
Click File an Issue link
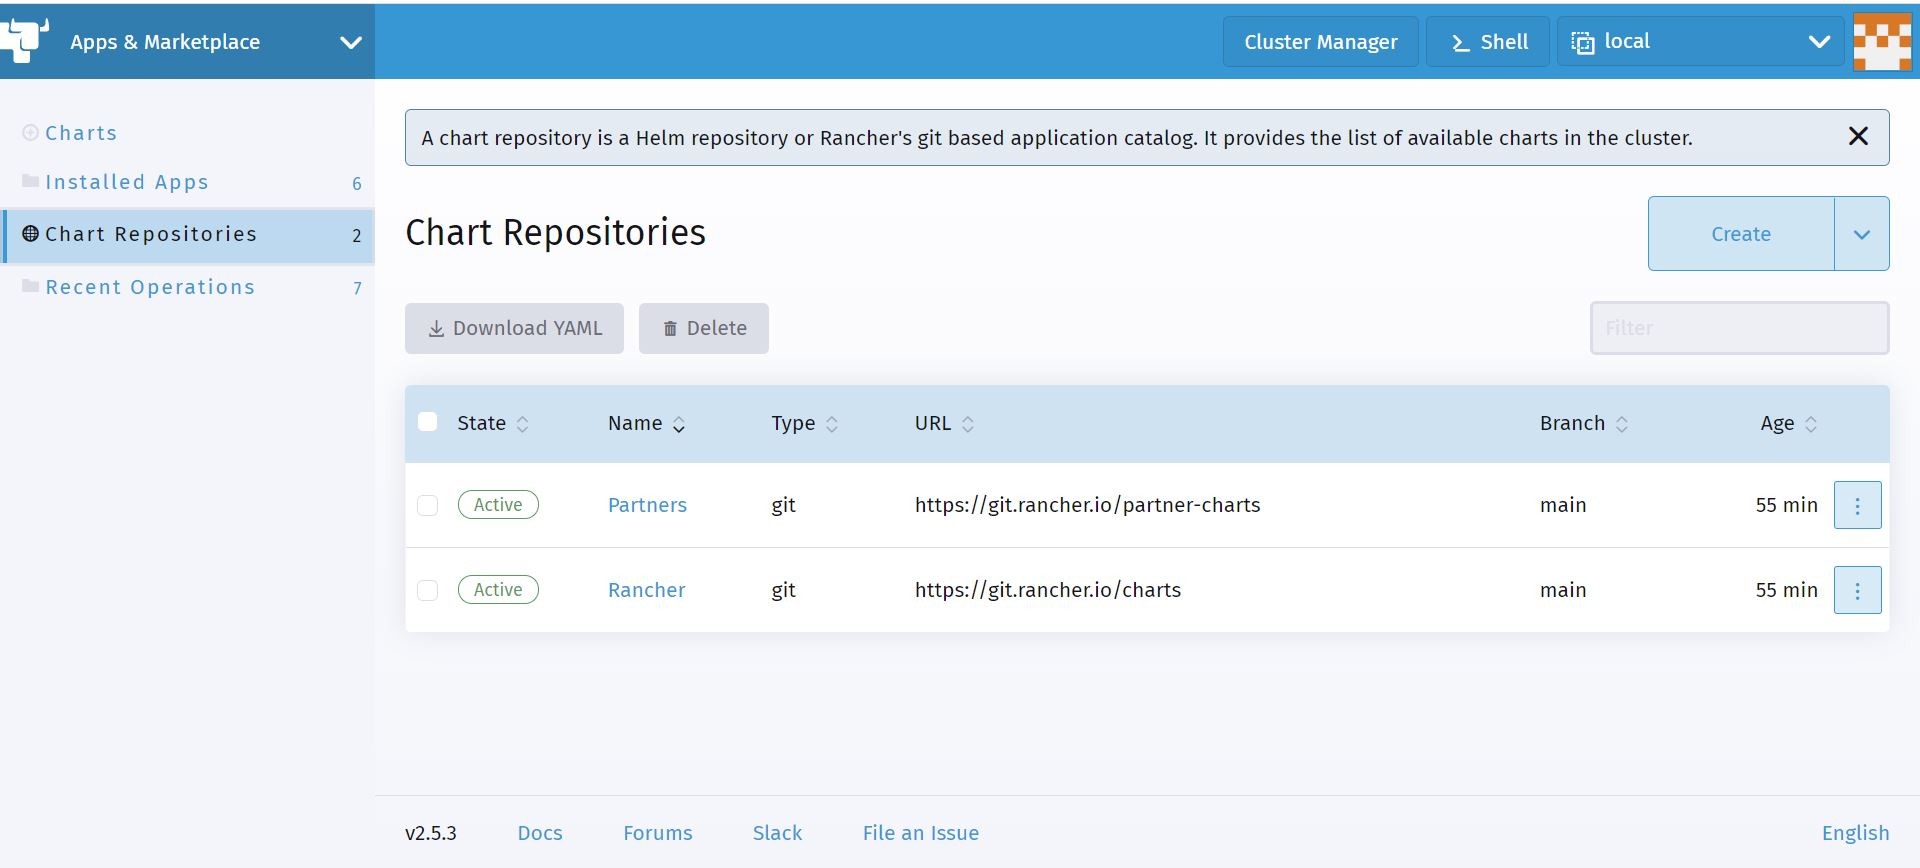[921, 833]
